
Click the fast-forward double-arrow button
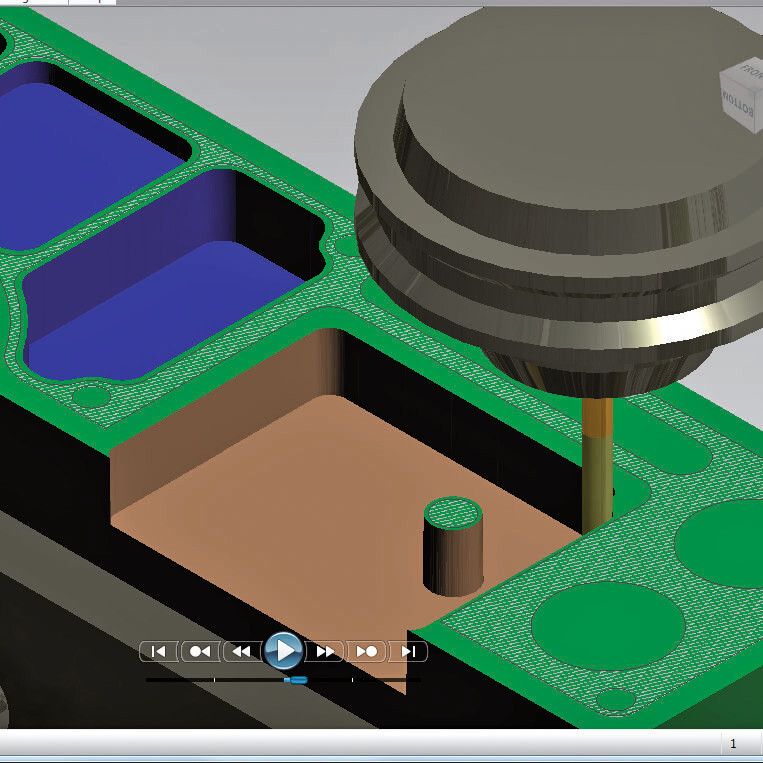325,651
